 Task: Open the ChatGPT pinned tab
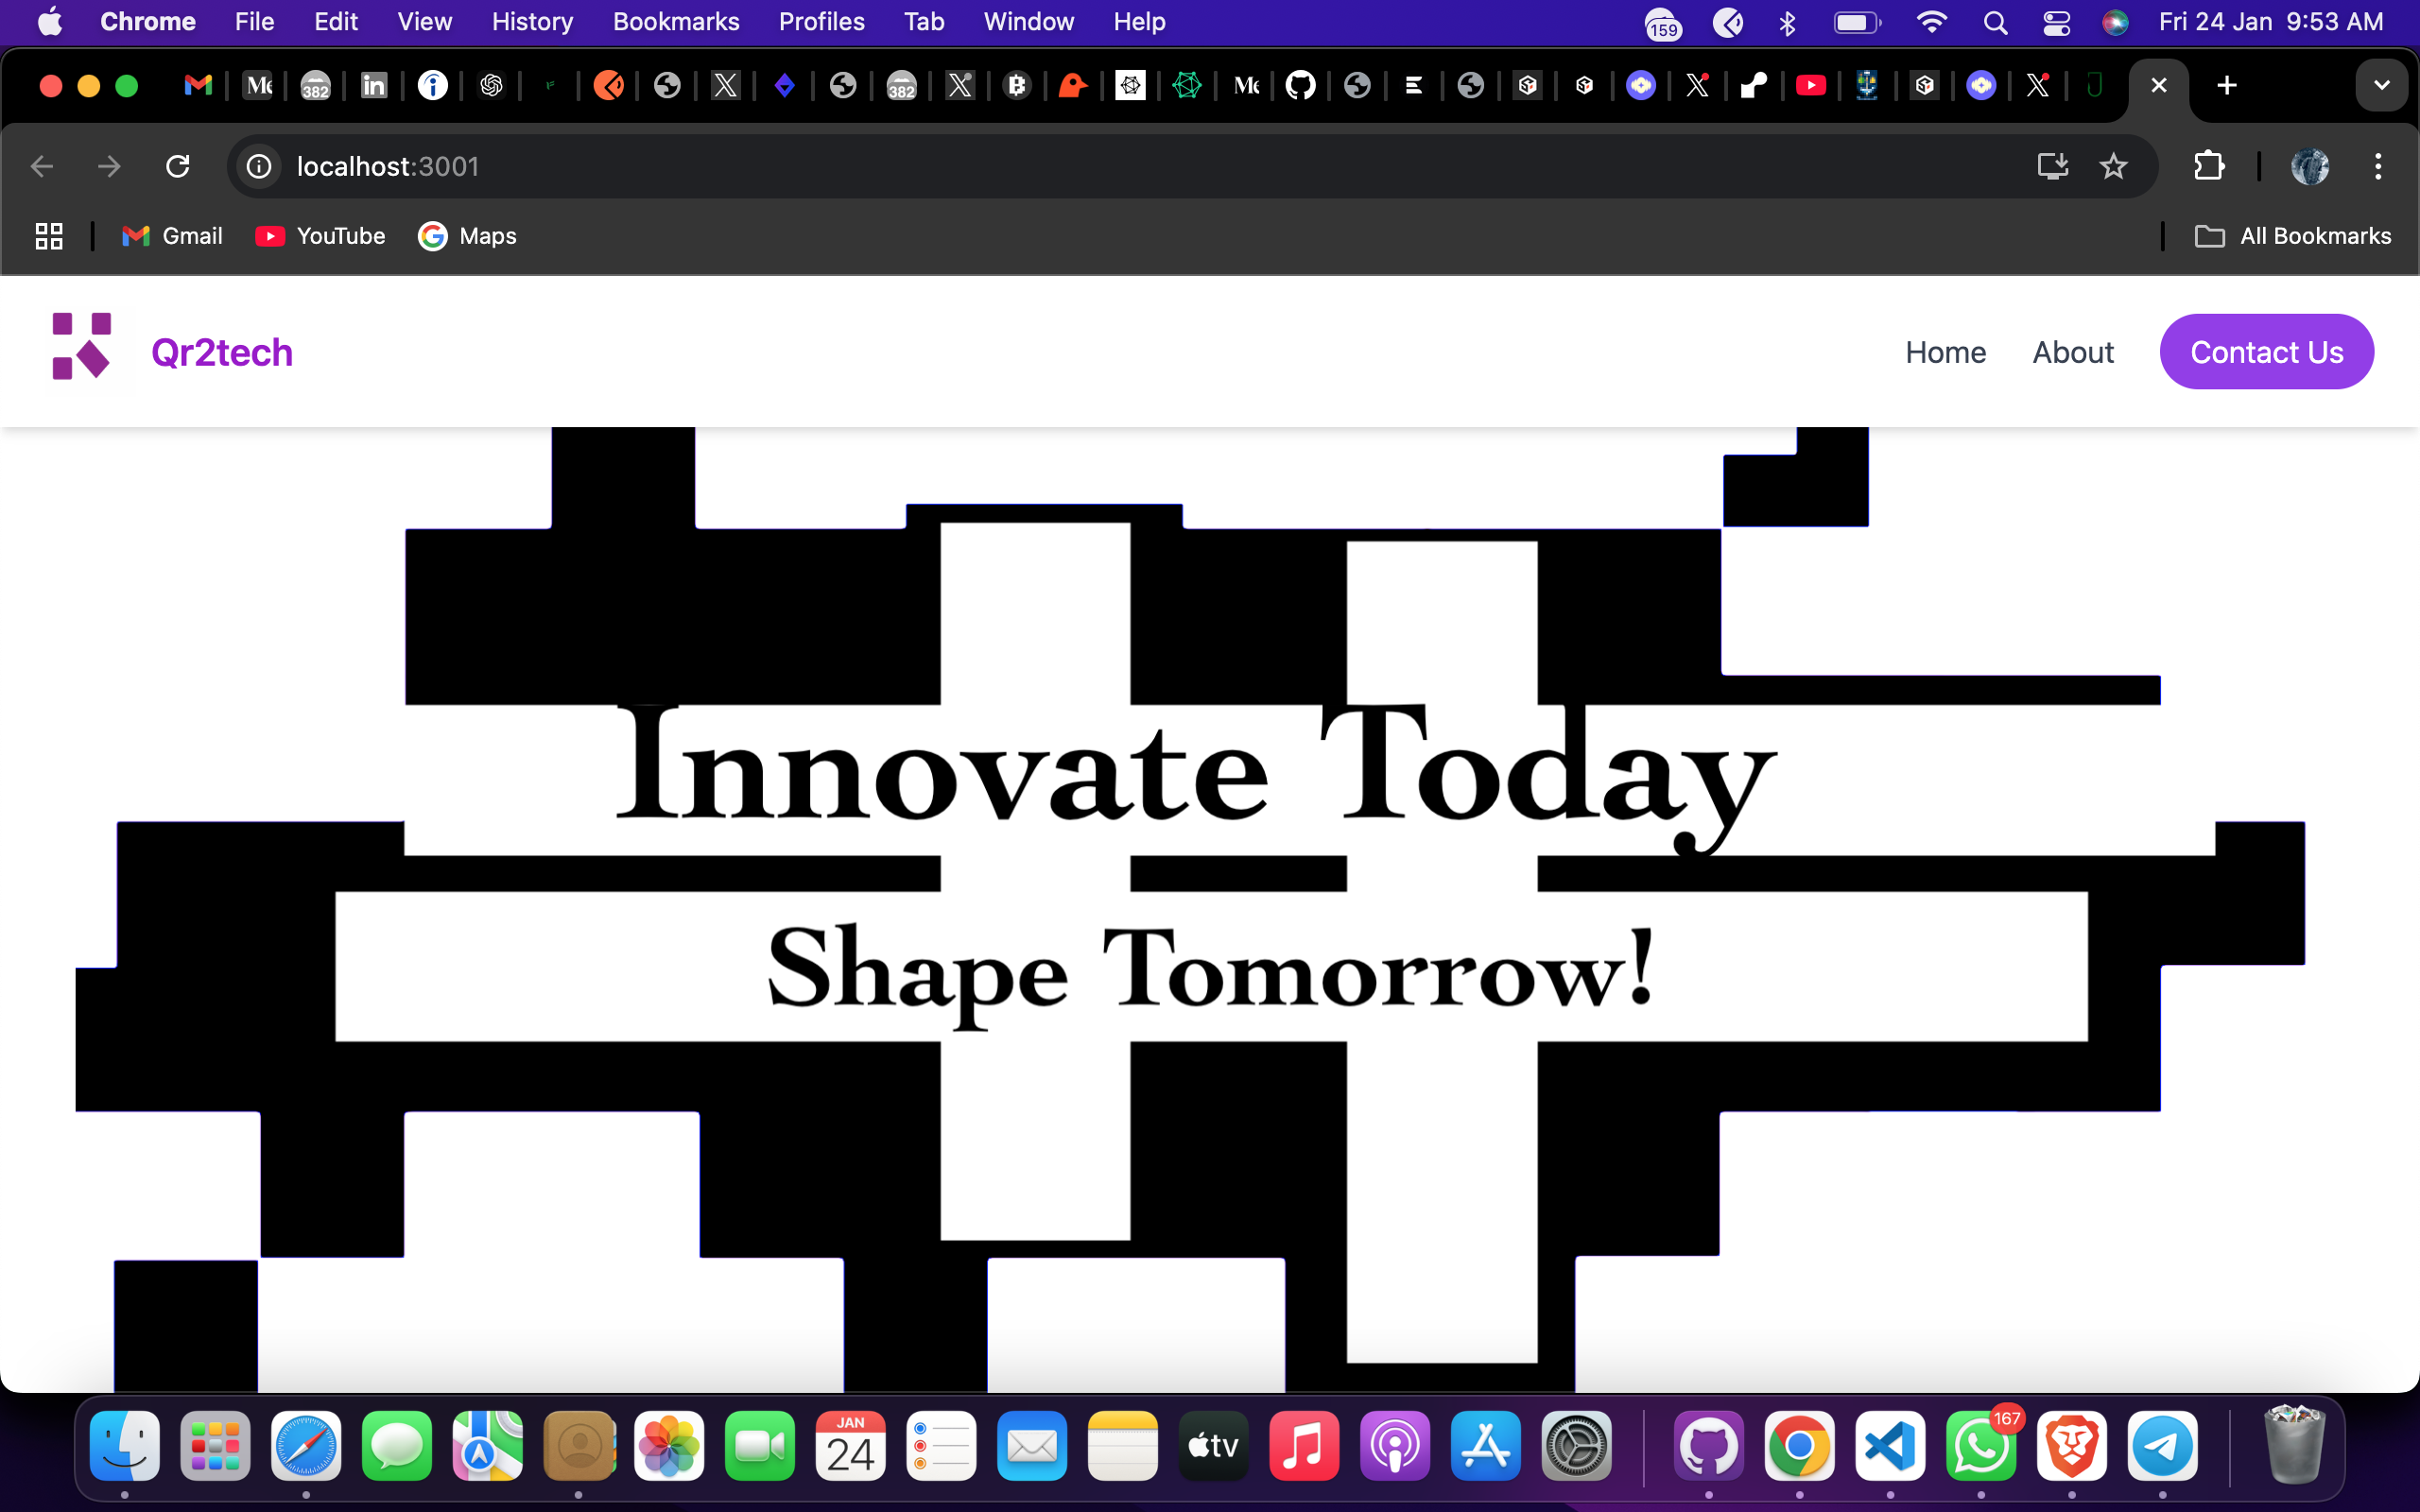coord(490,86)
